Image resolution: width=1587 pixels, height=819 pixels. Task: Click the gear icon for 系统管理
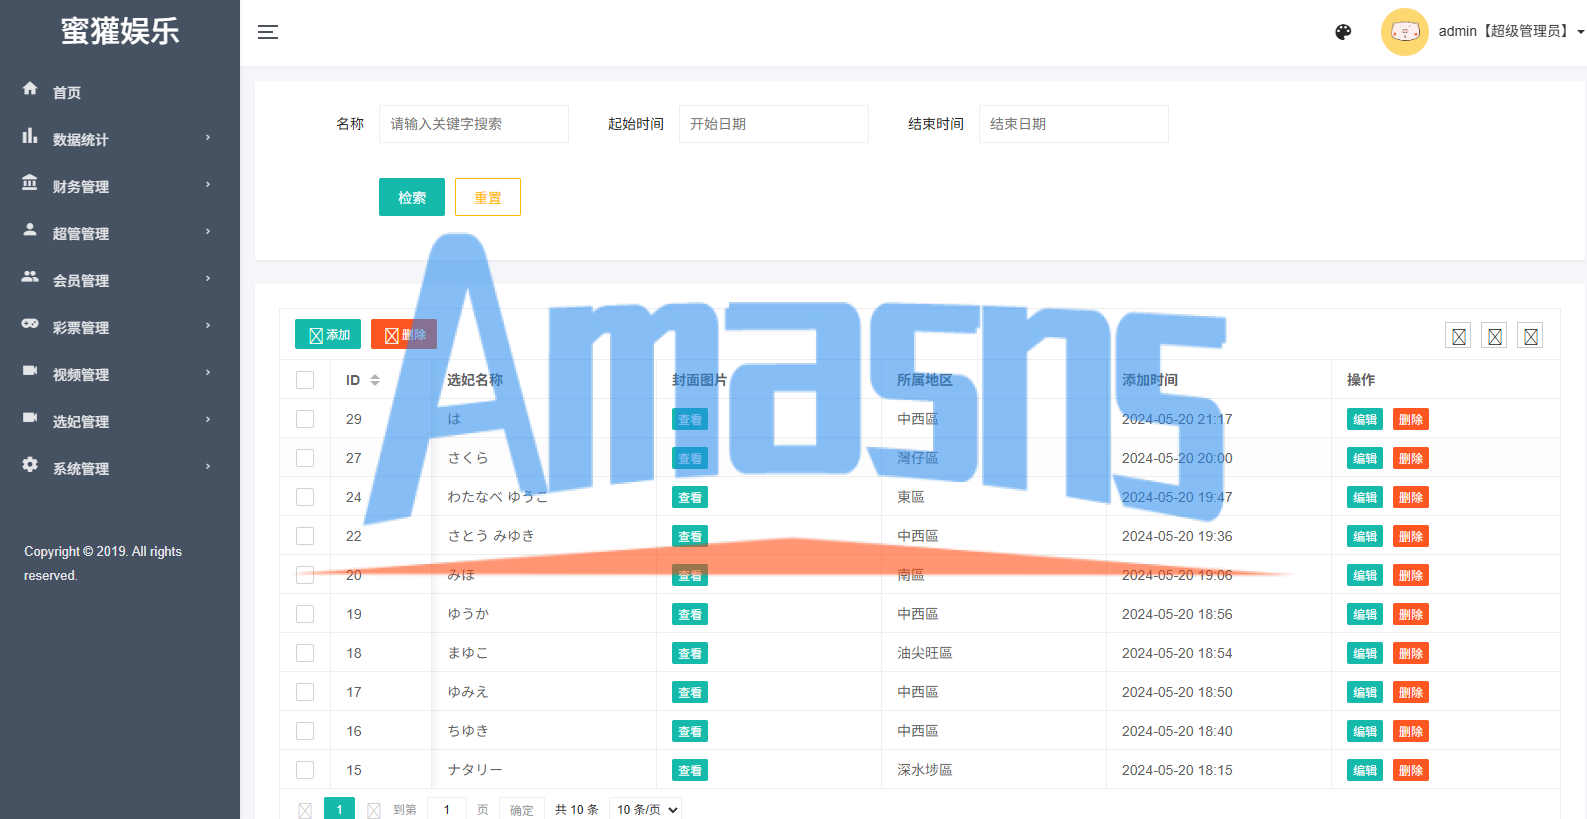coord(30,465)
